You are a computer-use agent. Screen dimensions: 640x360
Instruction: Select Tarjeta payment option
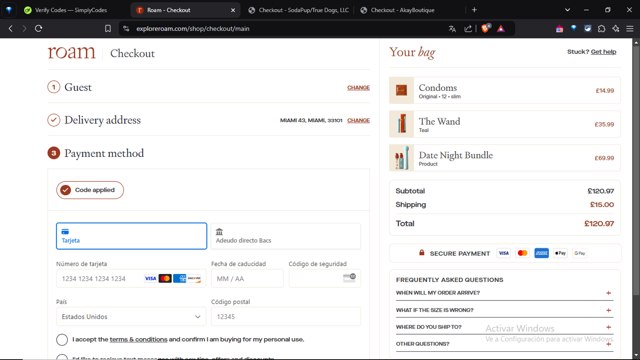131,236
